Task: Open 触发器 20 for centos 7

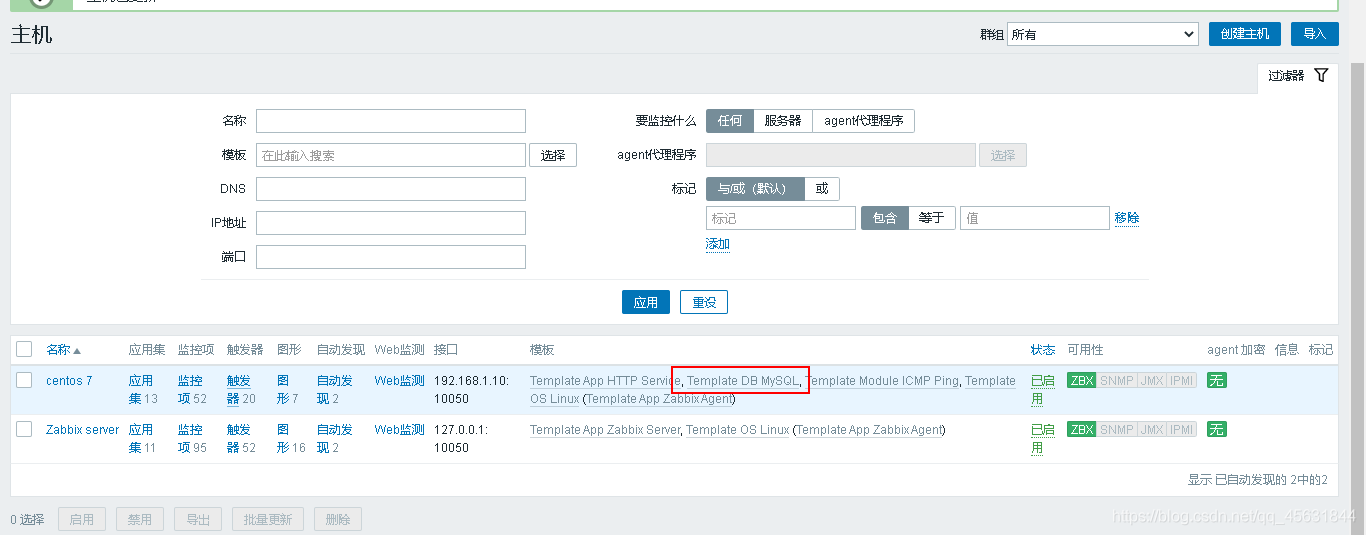Action: [x=239, y=389]
